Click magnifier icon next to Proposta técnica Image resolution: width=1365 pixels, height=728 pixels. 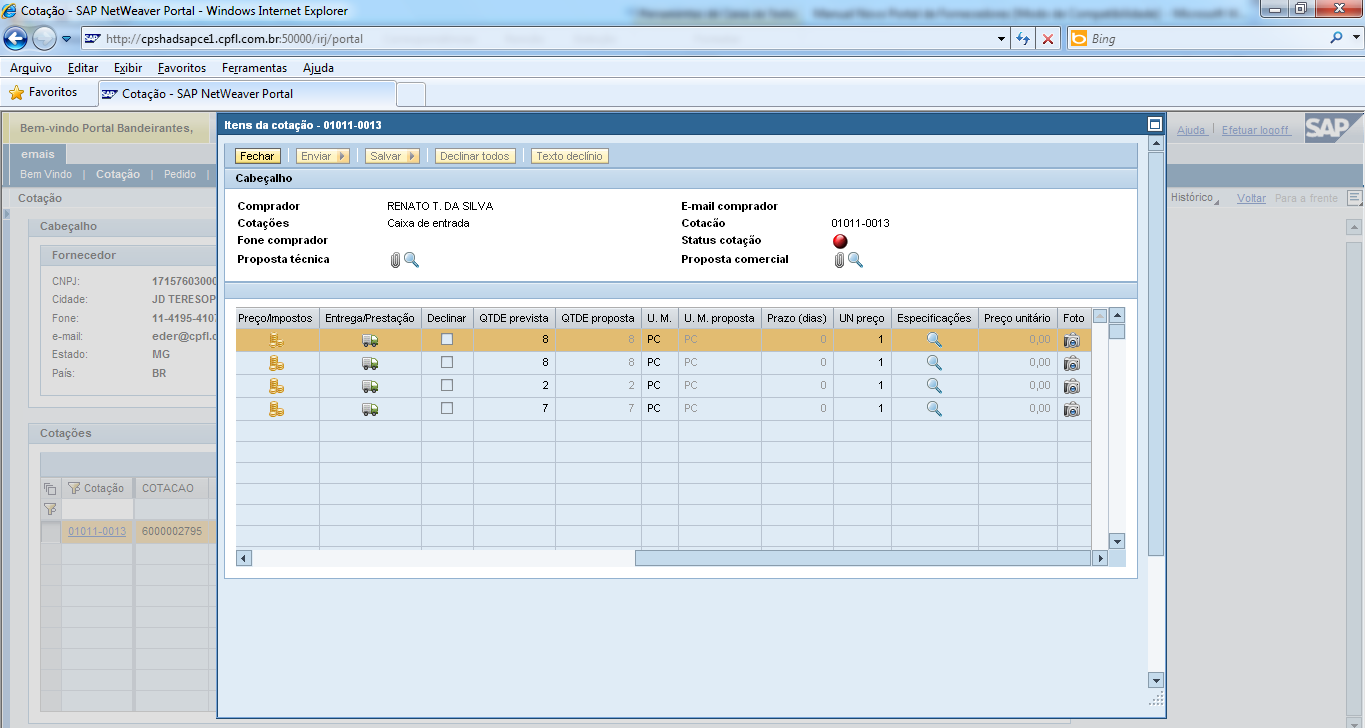click(411, 260)
